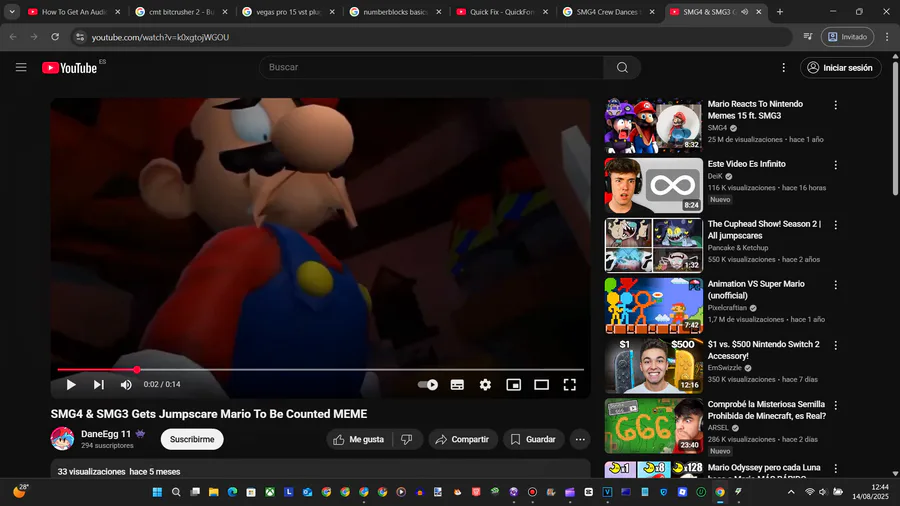Switch to vegas pro 15 vst tab
The width and height of the screenshot is (900, 506).
click(288, 11)
